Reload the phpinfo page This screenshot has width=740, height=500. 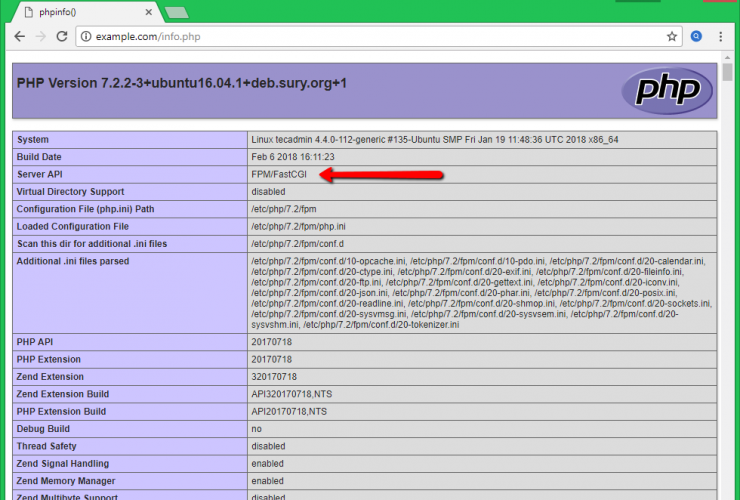click(x=62, y=36)
